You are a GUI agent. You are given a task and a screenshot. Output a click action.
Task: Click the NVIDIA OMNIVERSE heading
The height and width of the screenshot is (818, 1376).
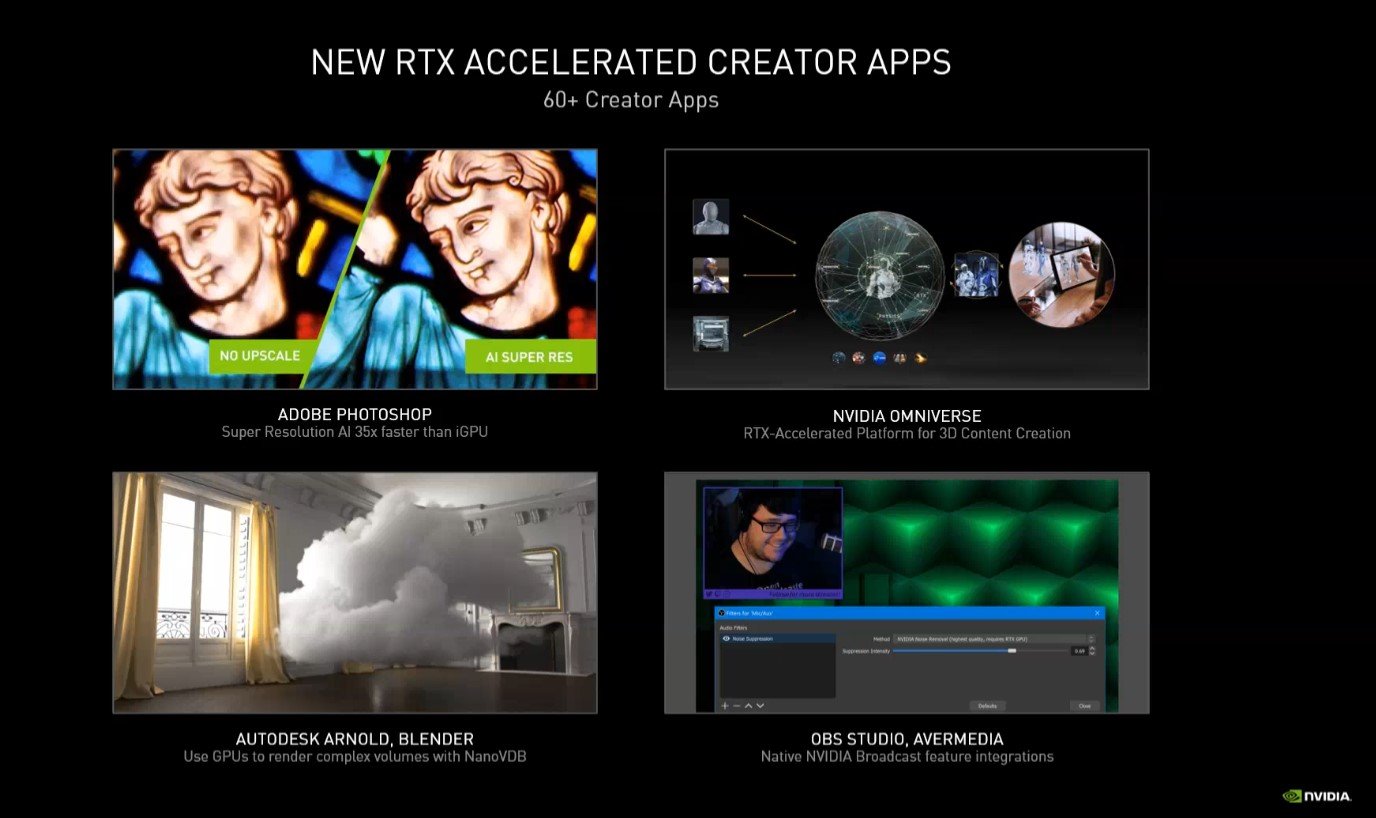(x=907, y=416)
